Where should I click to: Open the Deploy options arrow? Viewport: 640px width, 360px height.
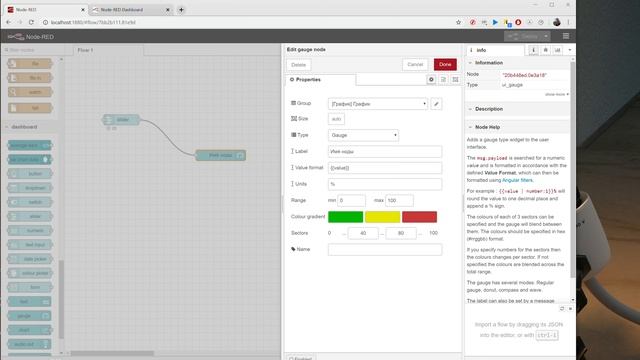coord(546,36)
